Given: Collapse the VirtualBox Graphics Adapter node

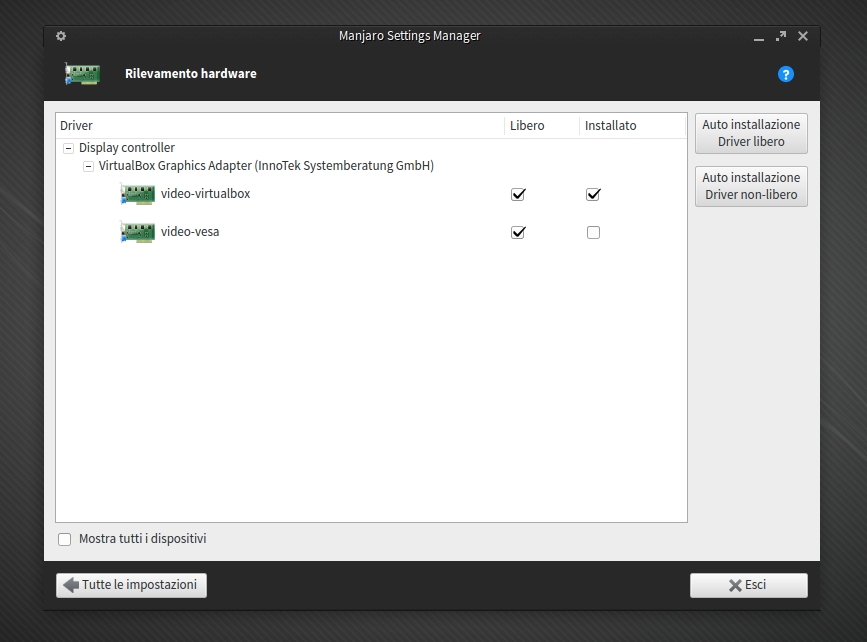Looking at the screenshot, I should tap(88, 166).
